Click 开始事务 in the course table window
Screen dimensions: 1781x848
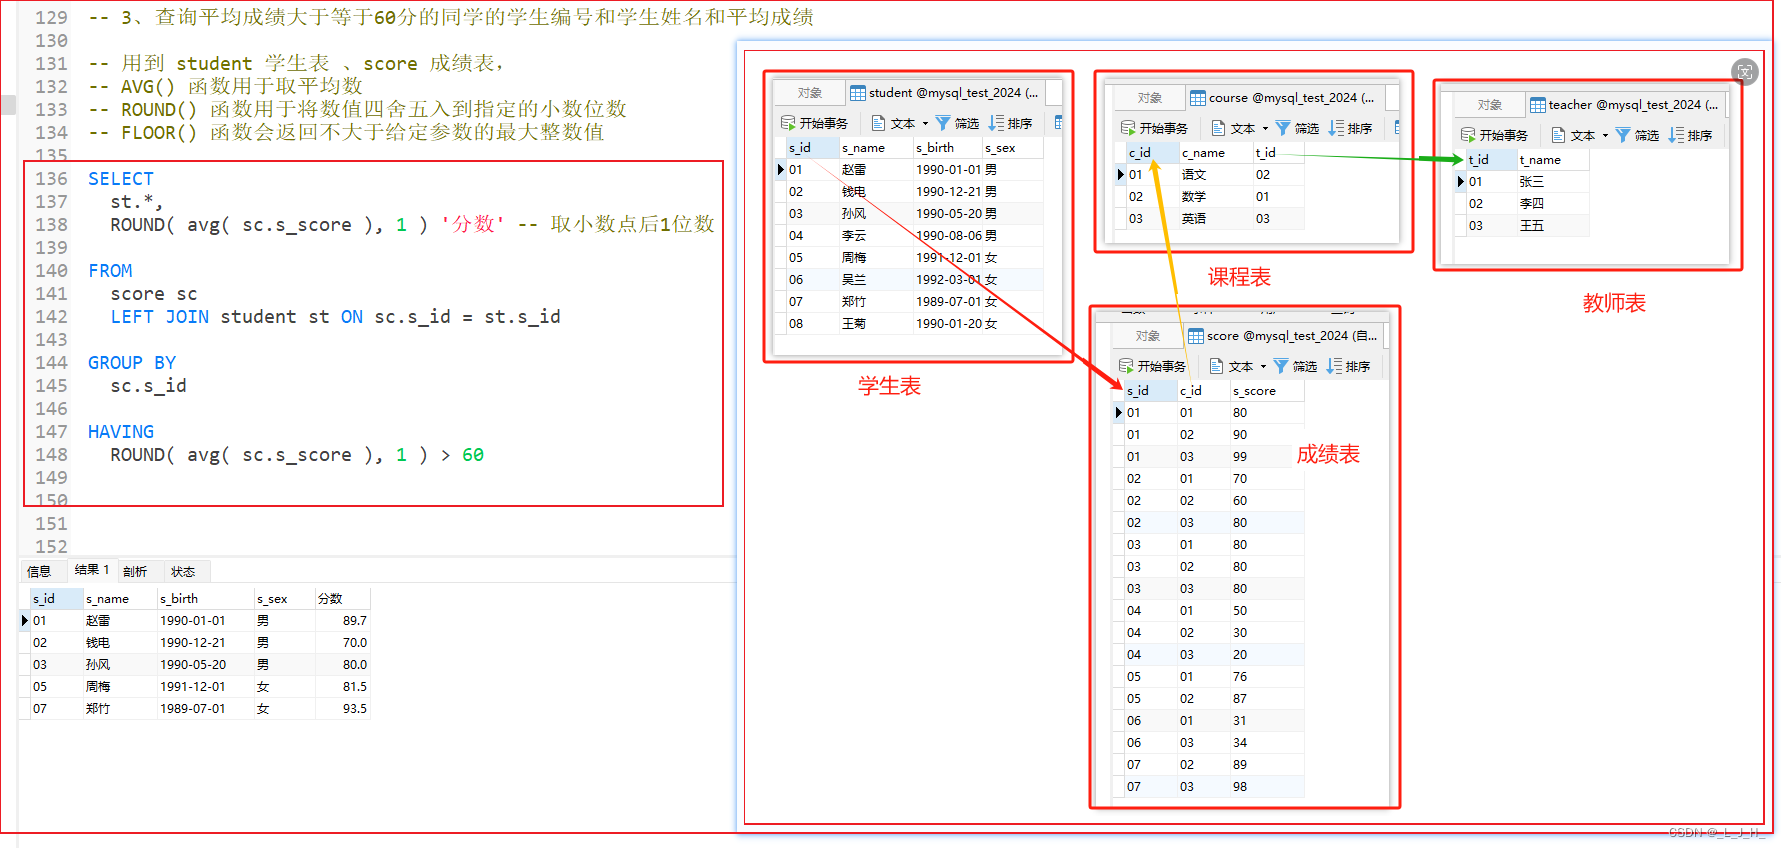coord(1154,128)
